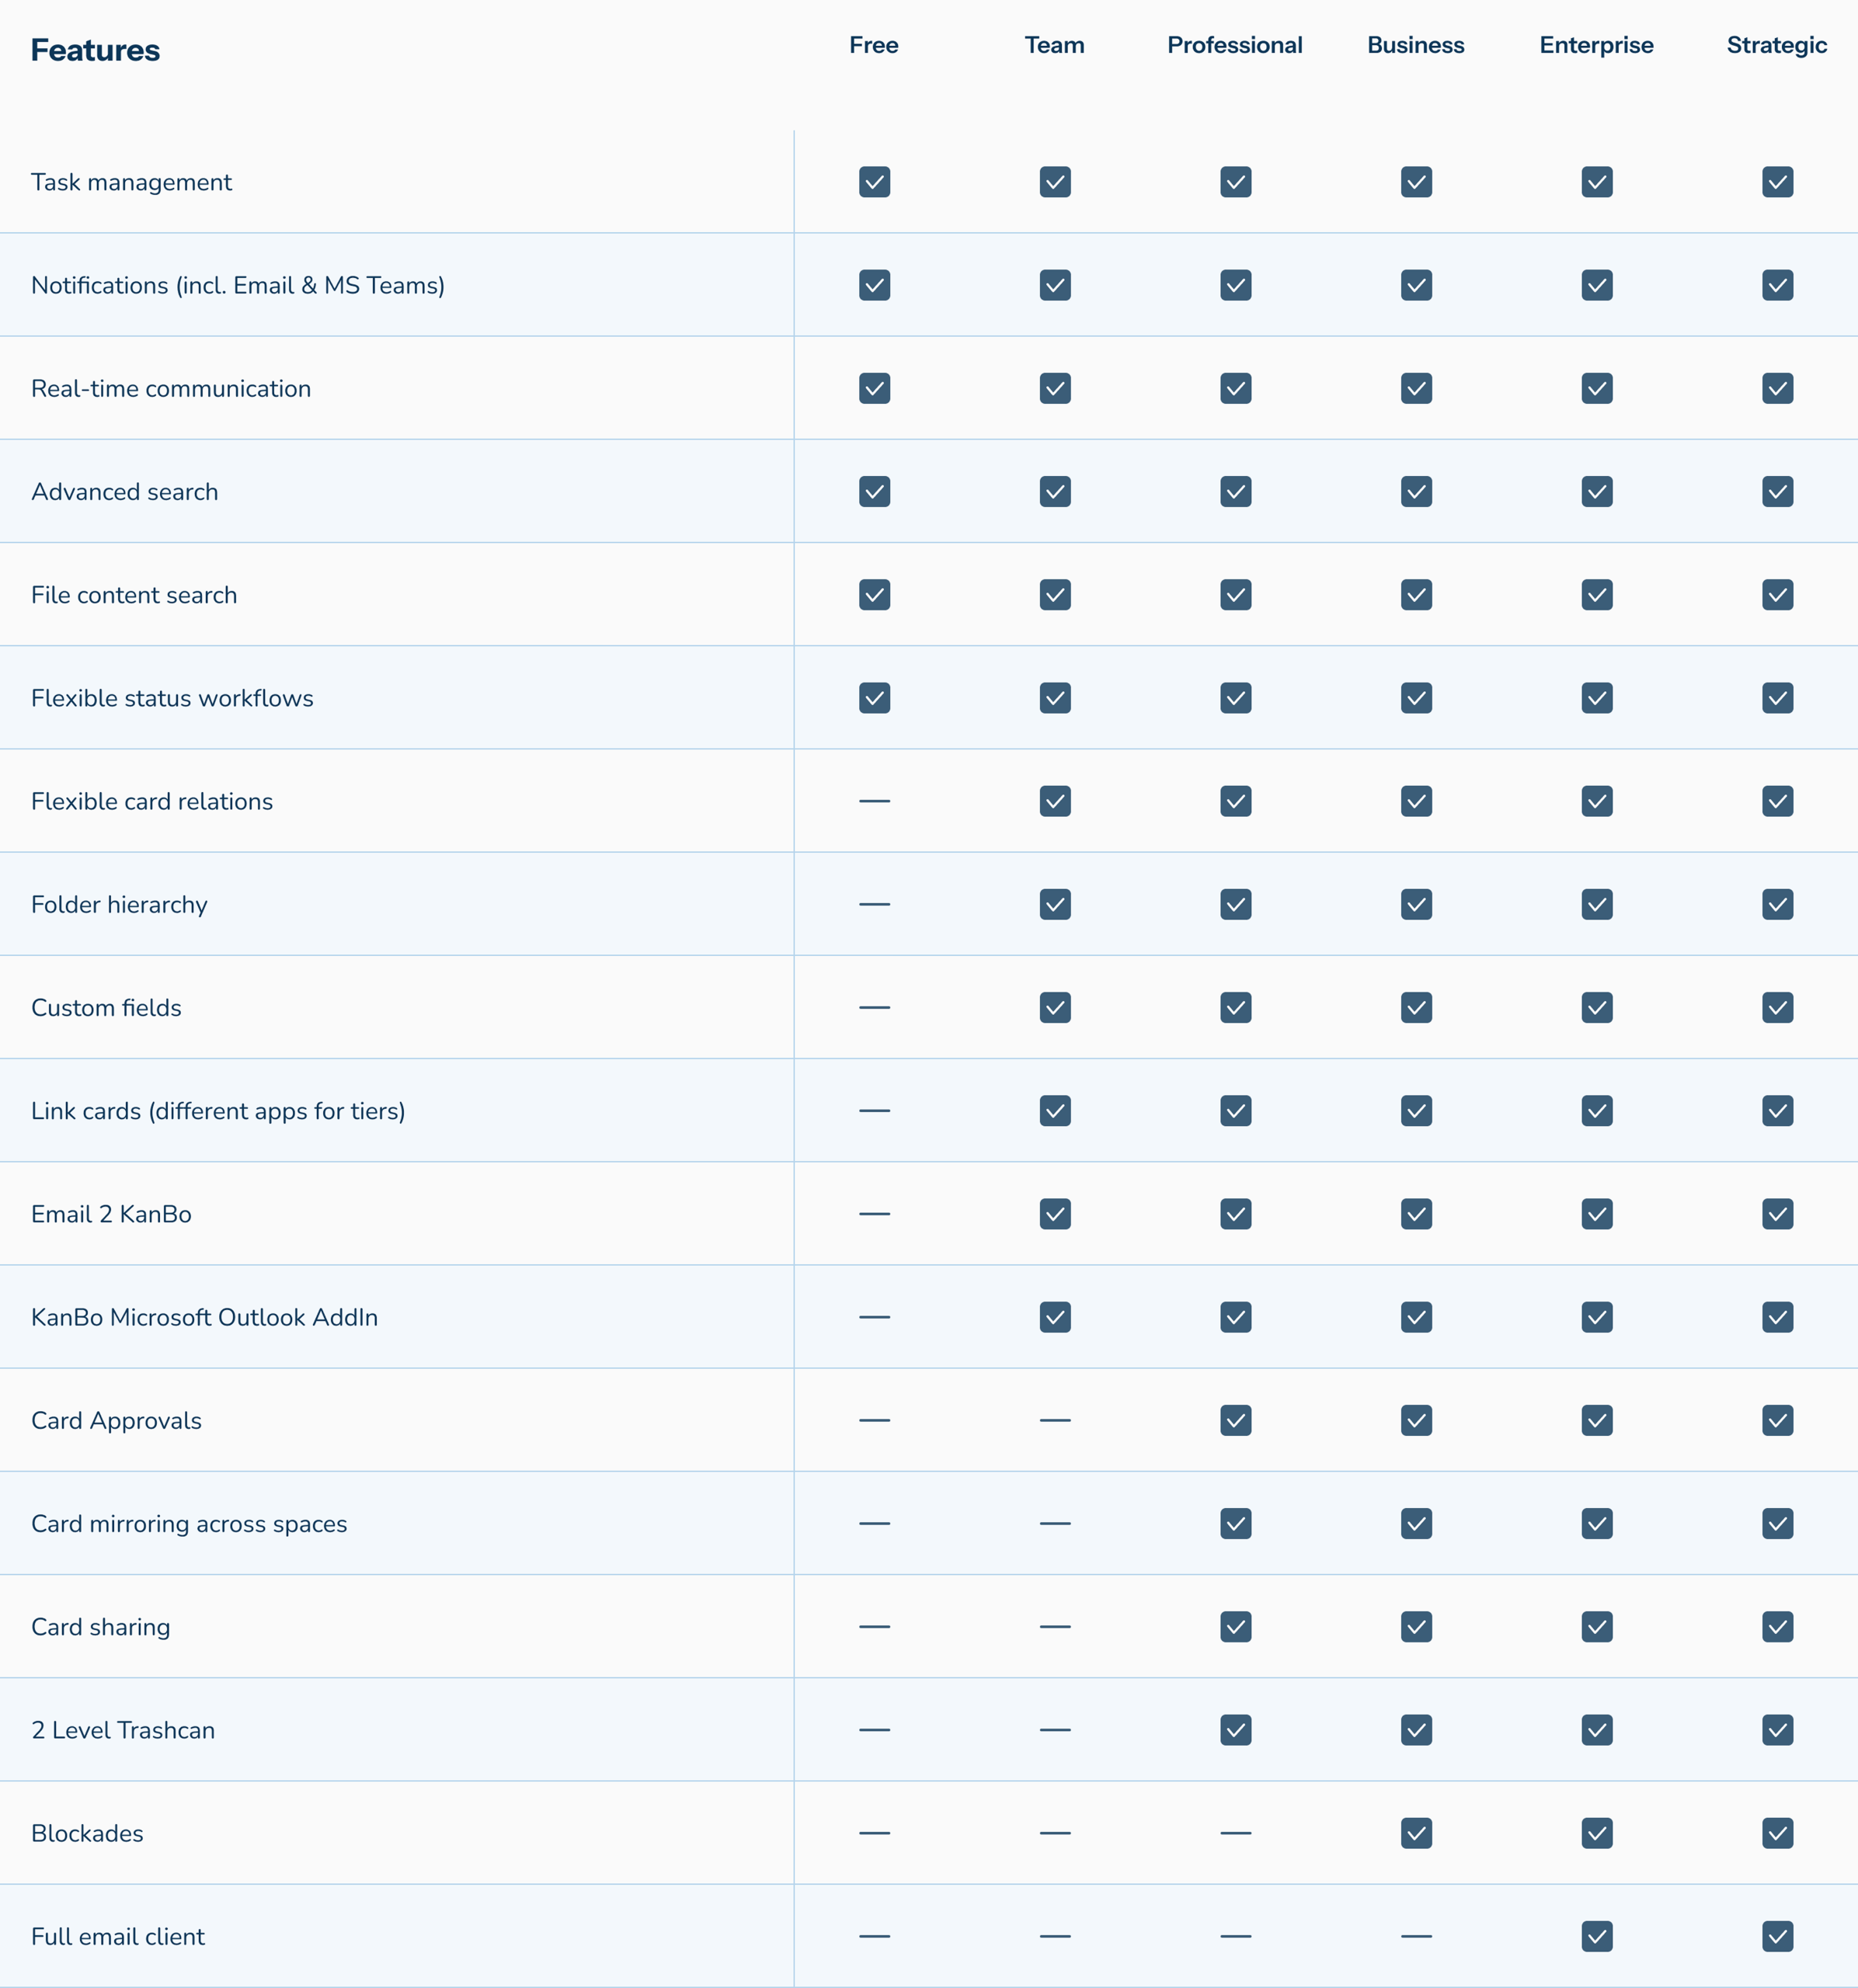The image size is (1858, 1988).
Task: Select the Strategic plan column header
Action: (1777, 46)
